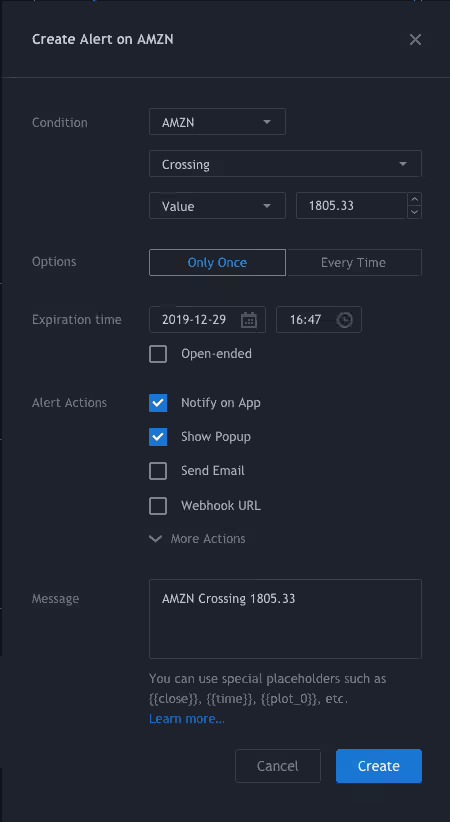The height and width of the screenshot is (822, 450).
Task: Select the Every Time option
Action: point(353,262)
